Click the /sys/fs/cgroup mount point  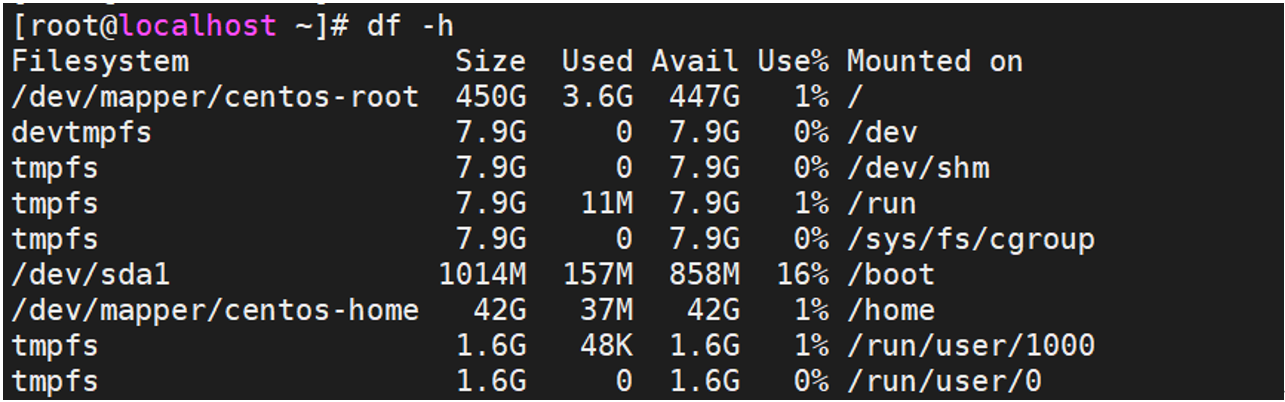point(971,240)
